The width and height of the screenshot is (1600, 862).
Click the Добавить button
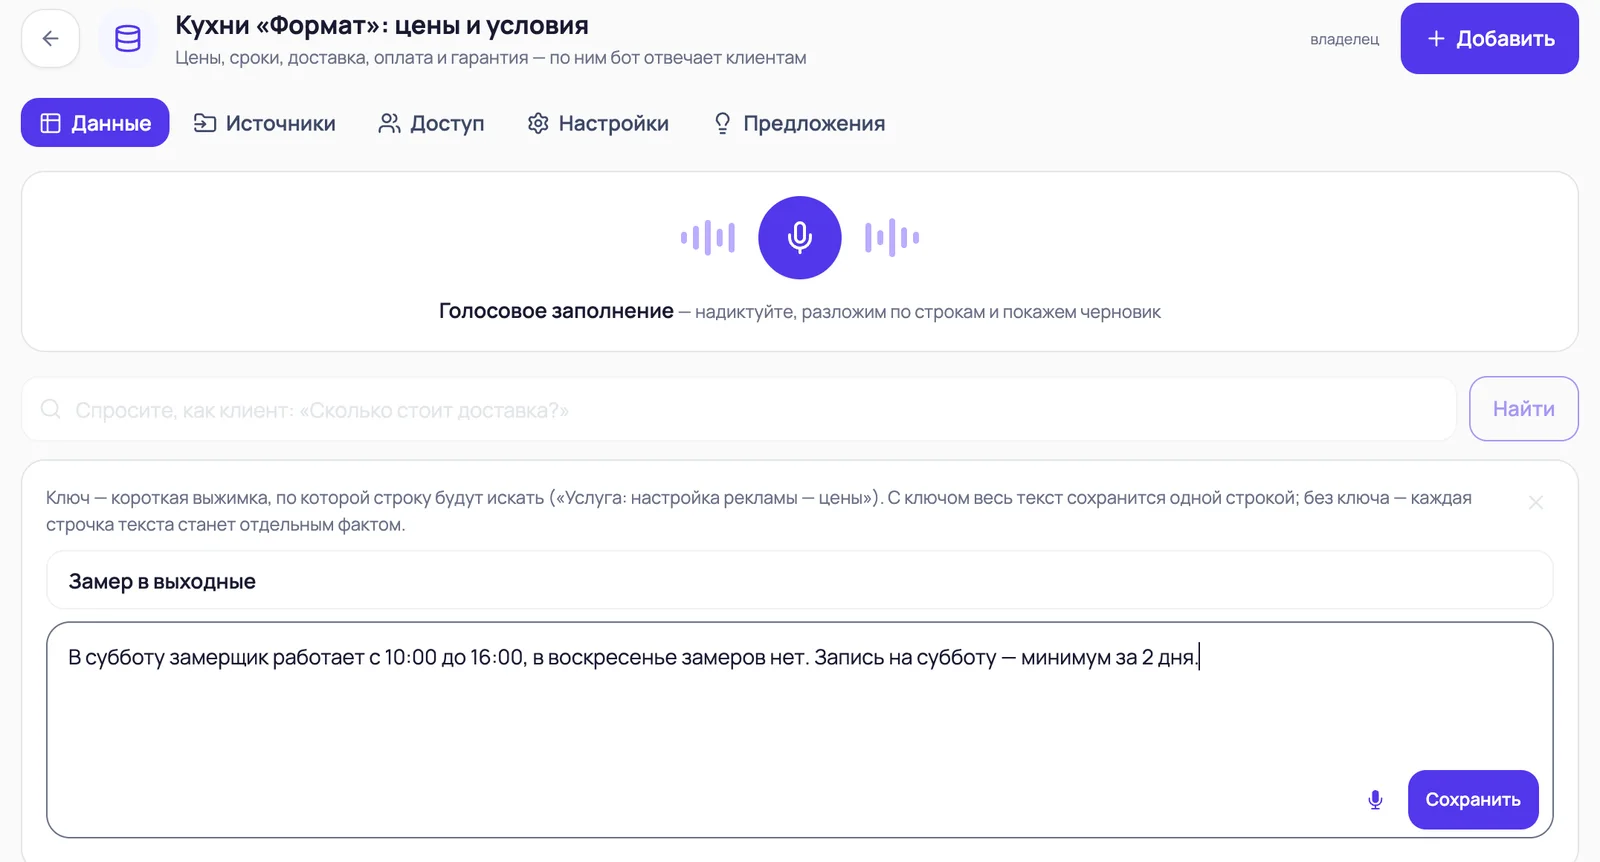point(1489,39)
